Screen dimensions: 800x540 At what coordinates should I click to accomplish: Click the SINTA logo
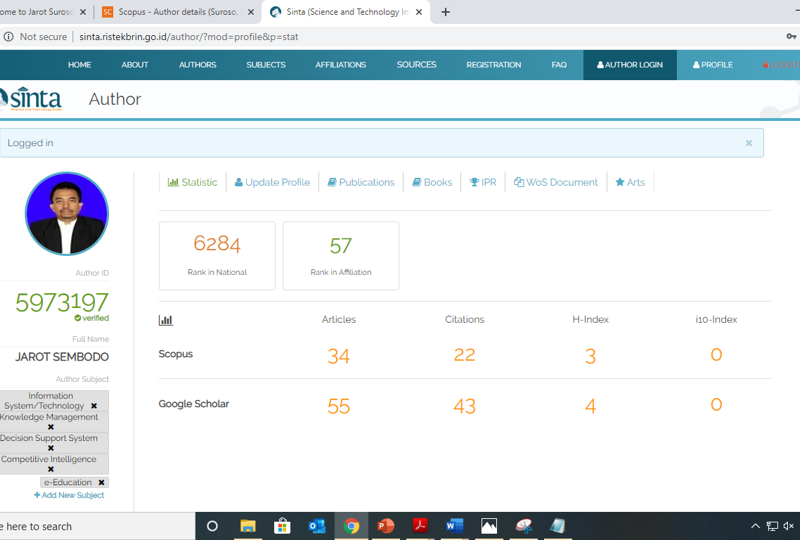point(30,99)
